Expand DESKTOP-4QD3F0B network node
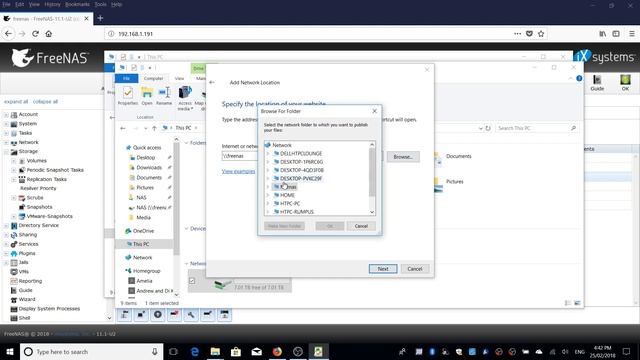The width and height of the screenshot is (640, 360). tap(268, 170)
